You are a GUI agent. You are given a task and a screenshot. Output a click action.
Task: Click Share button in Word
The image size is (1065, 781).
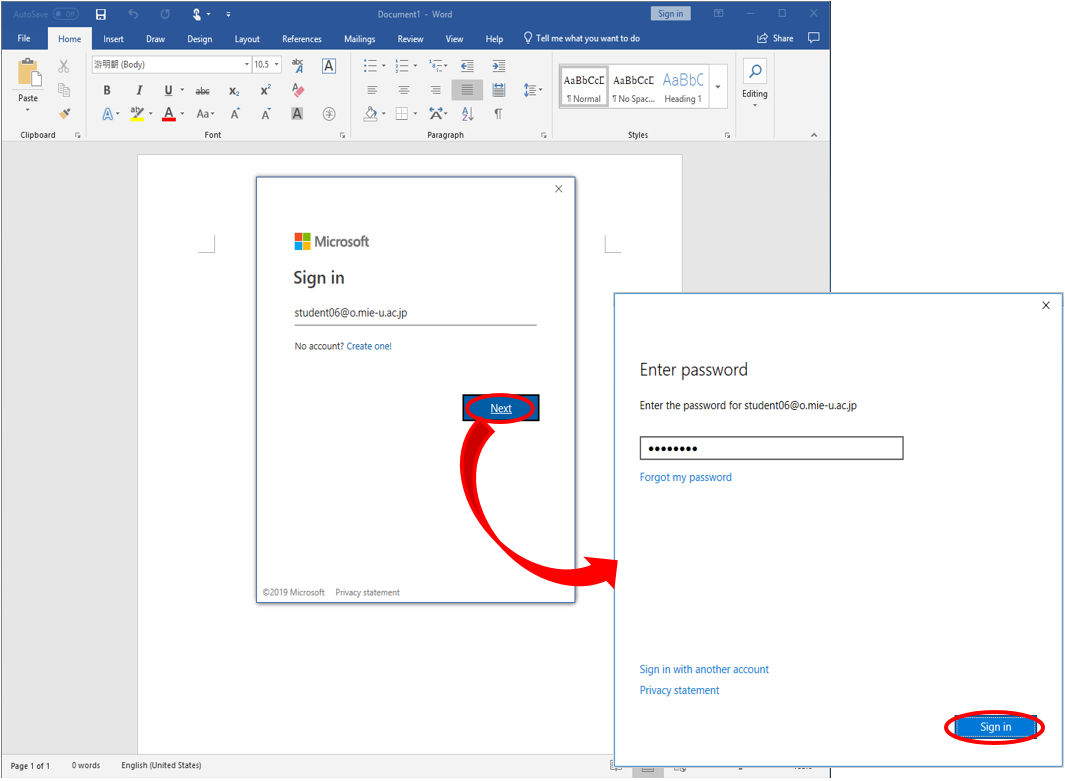tap(775, 39)
